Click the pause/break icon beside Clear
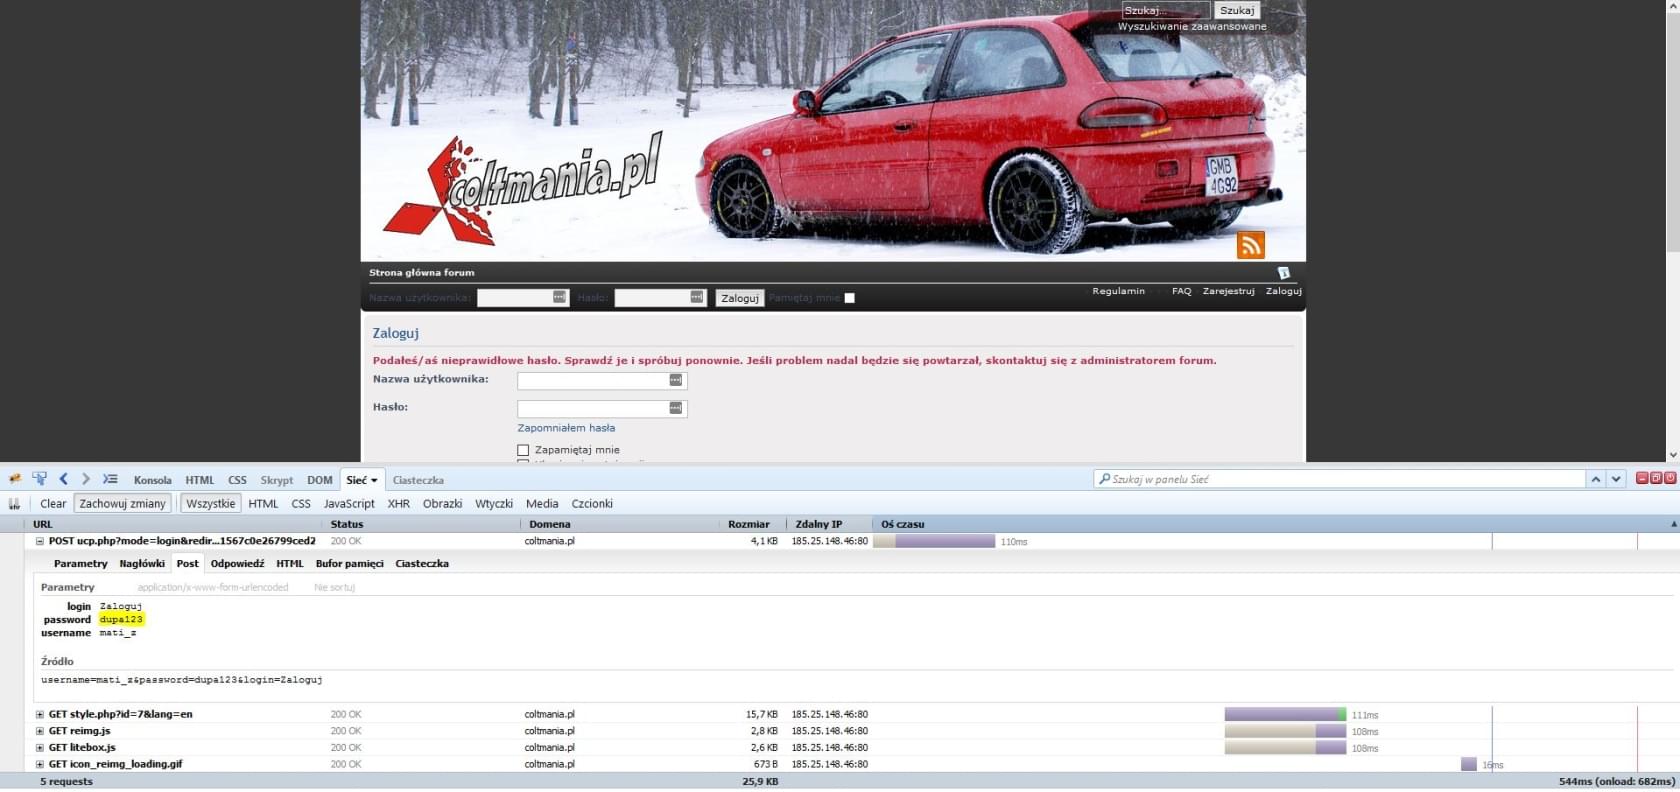The image size is (1680, 792). 15,504
